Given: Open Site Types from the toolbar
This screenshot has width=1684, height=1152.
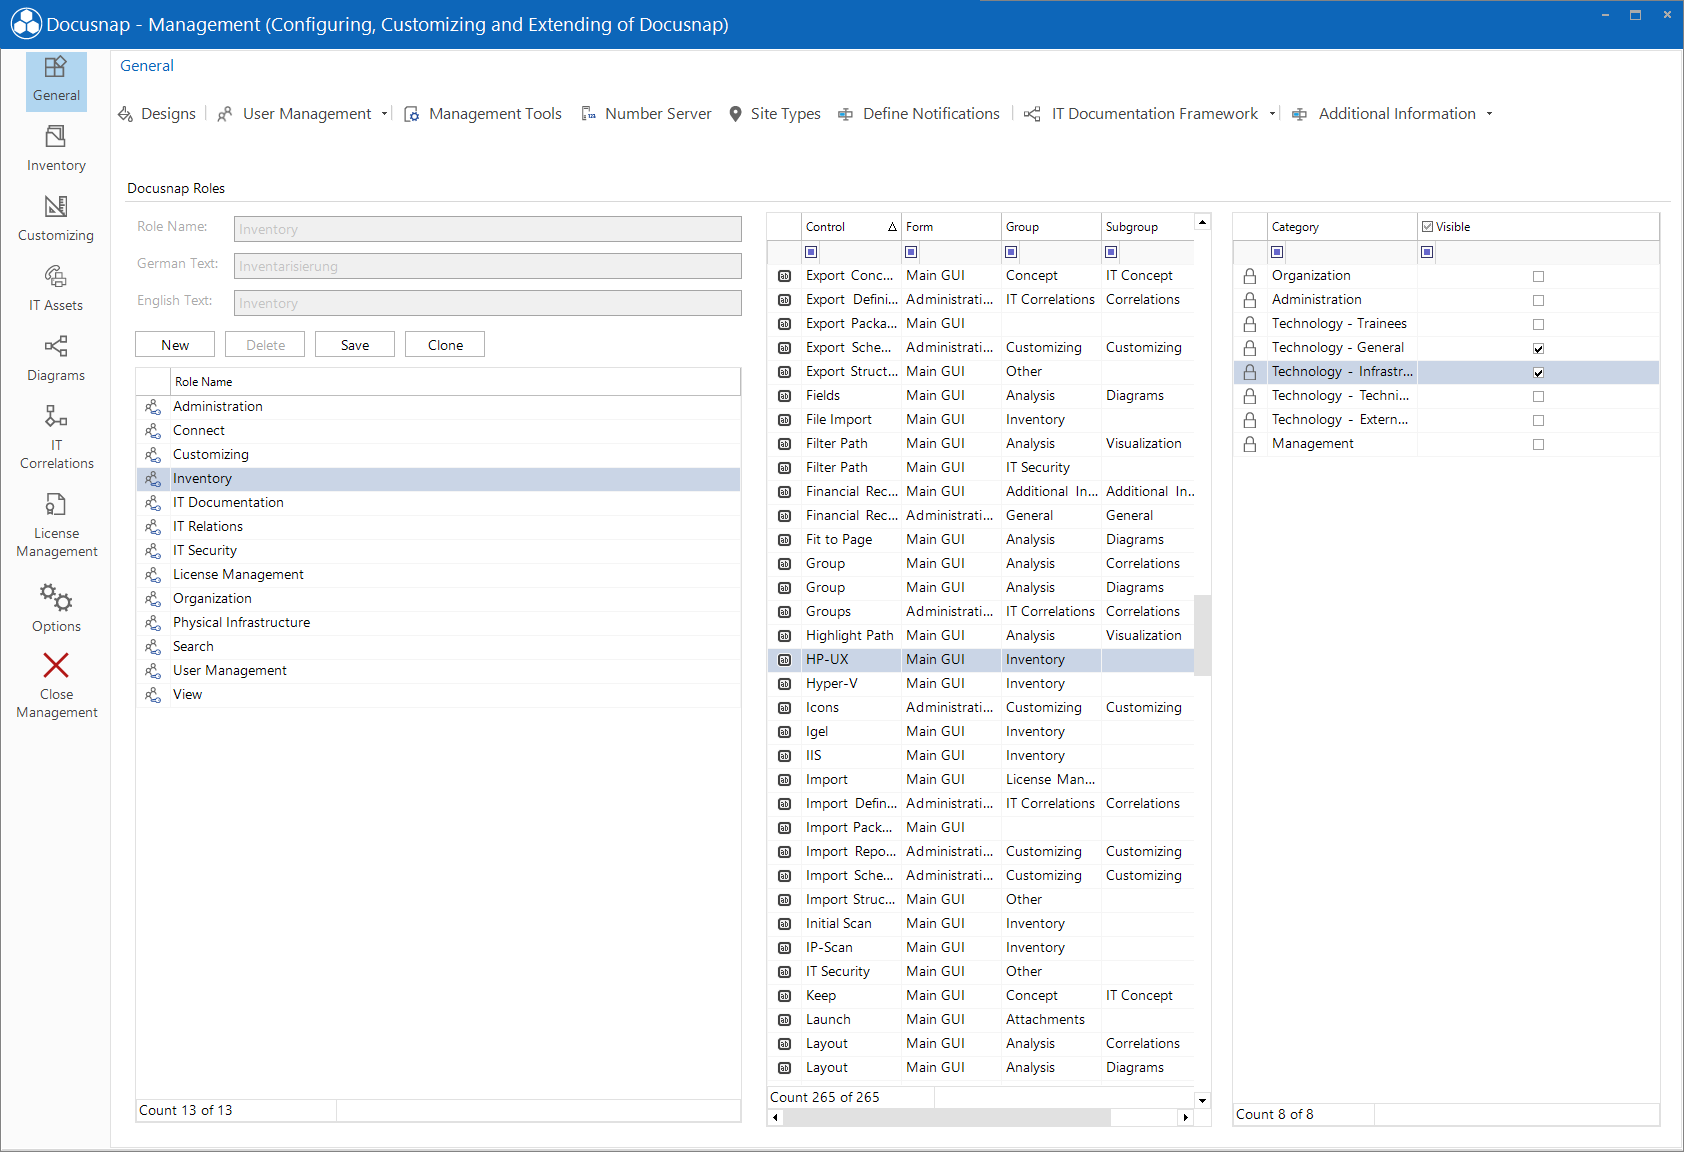Looking at the screenshot, I should point(775,114).
